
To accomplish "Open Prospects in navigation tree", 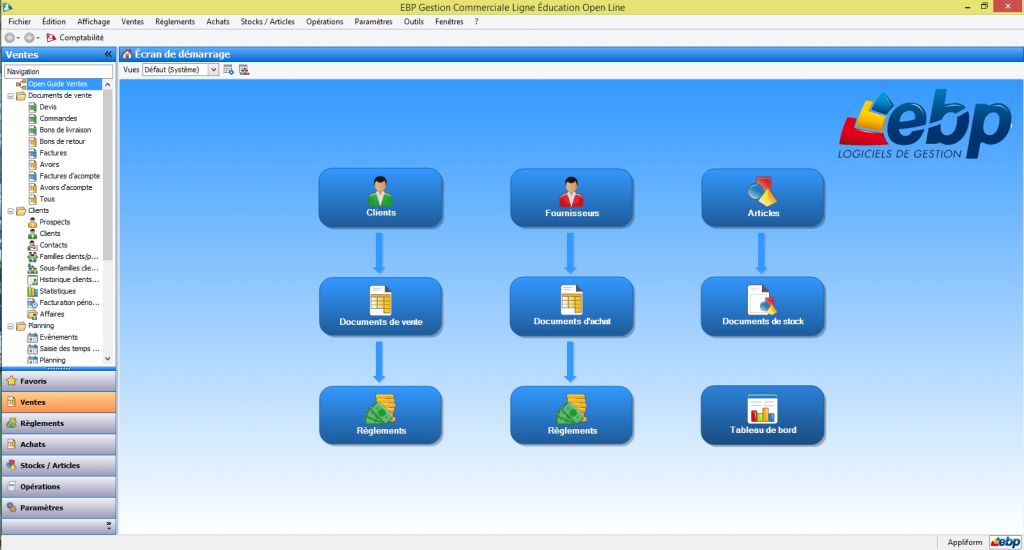I will tap(54, 222).
